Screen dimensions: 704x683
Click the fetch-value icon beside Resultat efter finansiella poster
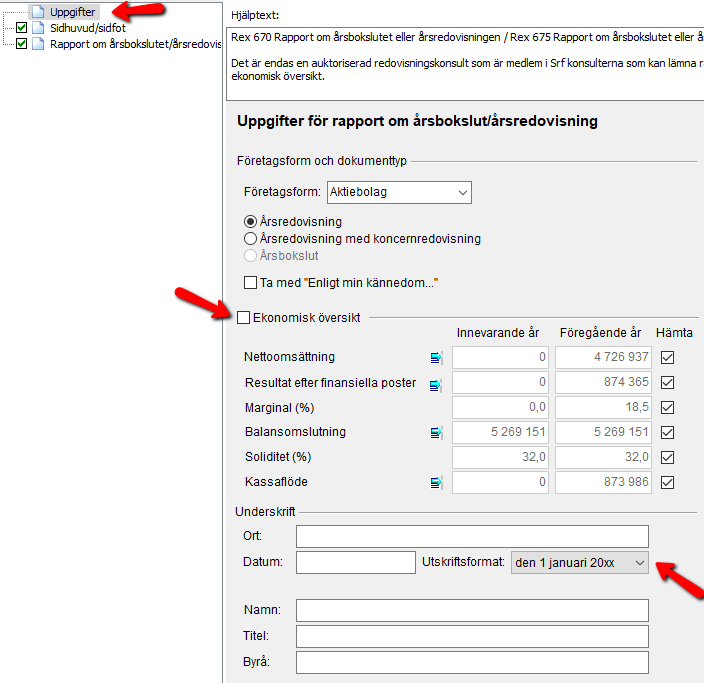click(436, 385)
